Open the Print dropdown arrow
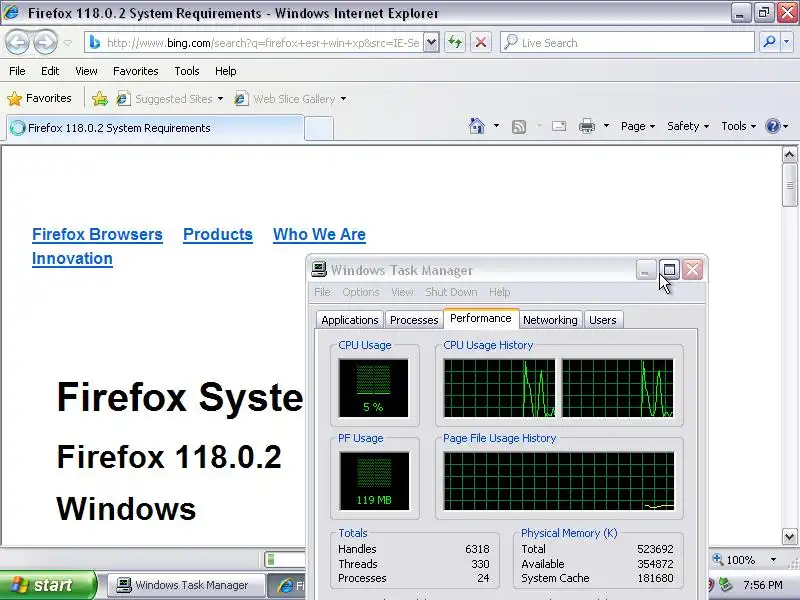The height and width of the screenshot is (600, 800). [x=606, y=126]
